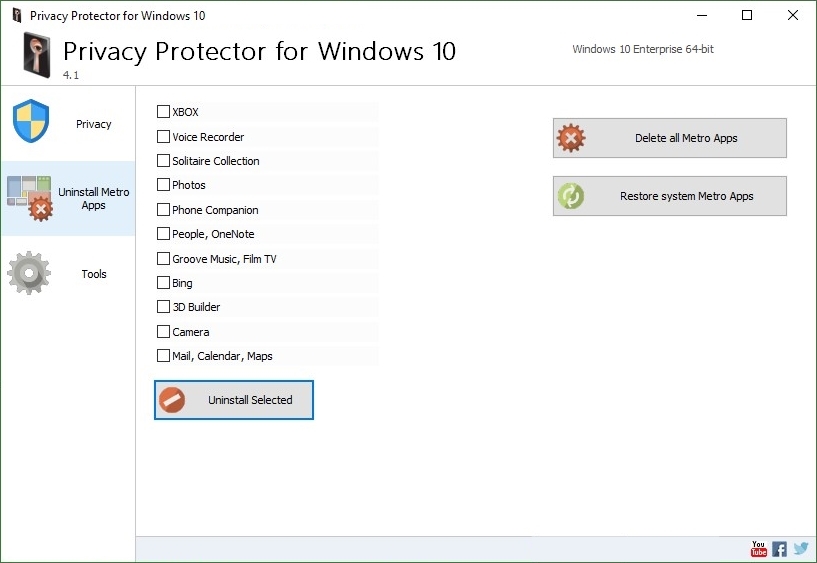Enable the Solitaire Collection checkbox

tap(163, 160)
